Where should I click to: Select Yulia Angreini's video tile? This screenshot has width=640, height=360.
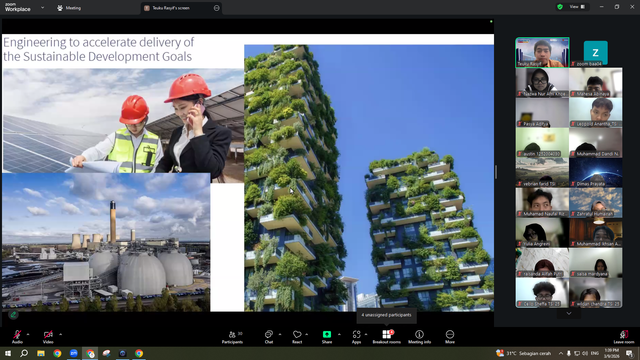(542, 233)
